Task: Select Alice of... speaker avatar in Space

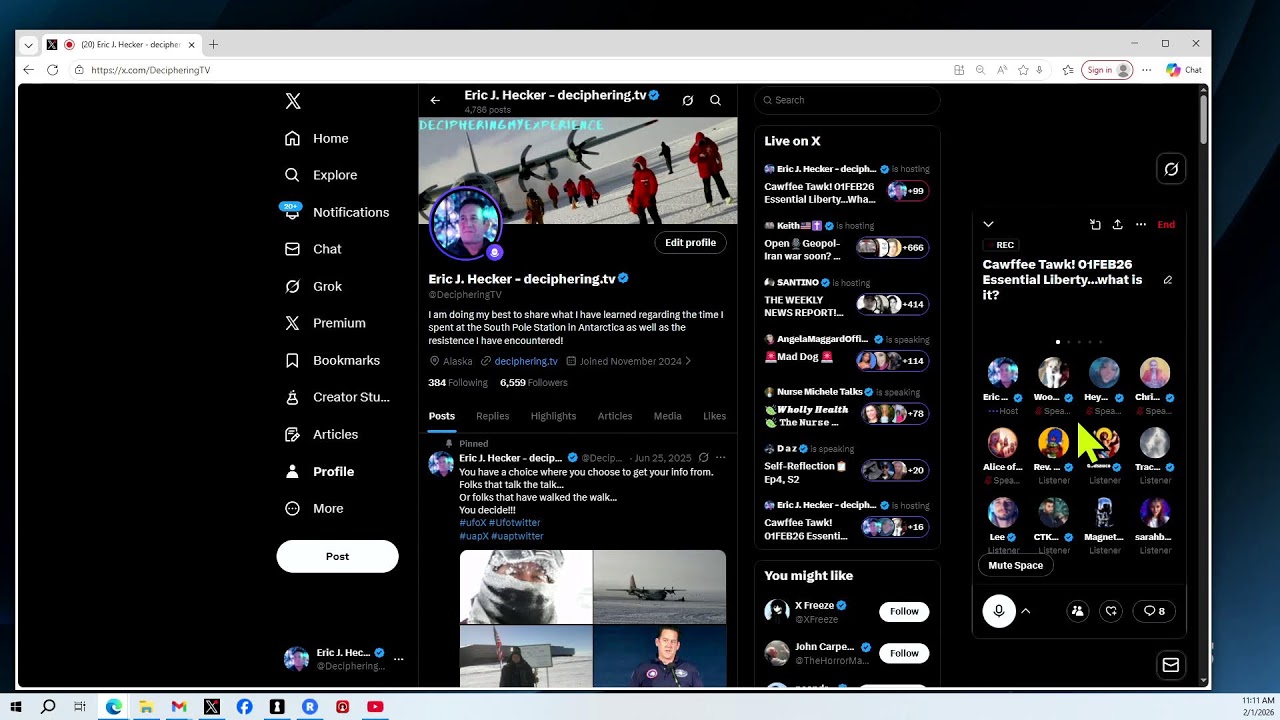Action: [x=1003, y=443]
